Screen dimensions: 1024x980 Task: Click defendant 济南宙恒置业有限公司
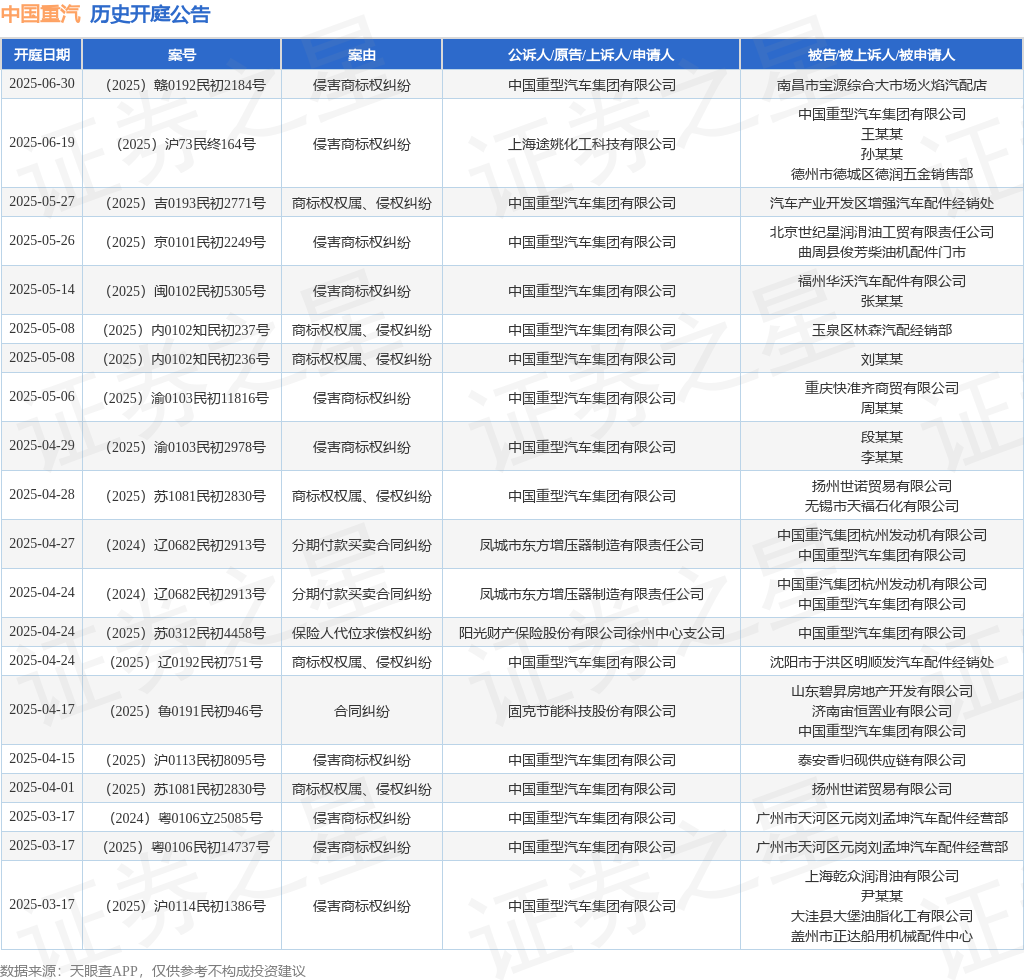pos(882,711)
